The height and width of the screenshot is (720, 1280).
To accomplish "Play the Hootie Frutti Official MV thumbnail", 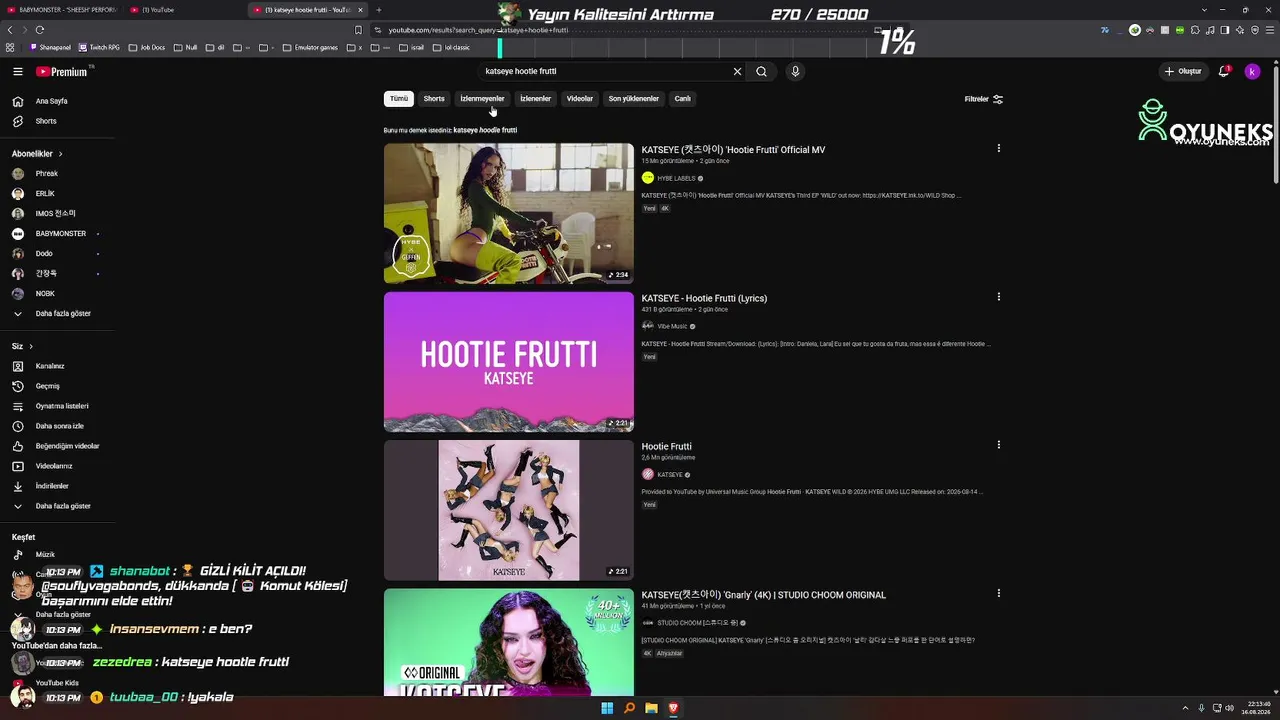I will pos(509,213).
